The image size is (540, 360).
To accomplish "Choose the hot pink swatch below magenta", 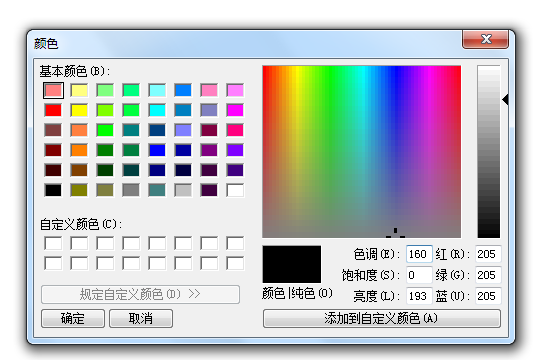I will pyautogui.click(x=235, y=130).
